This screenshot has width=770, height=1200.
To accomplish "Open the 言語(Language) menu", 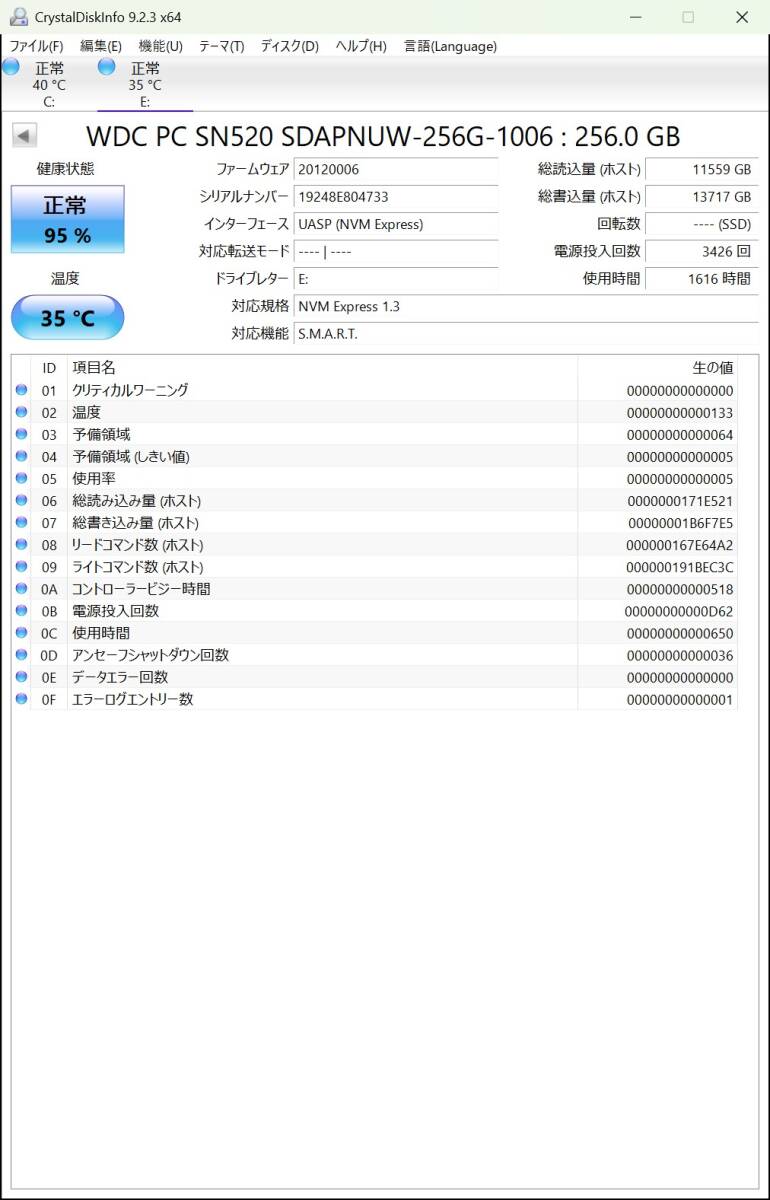I will pos(450,46).
